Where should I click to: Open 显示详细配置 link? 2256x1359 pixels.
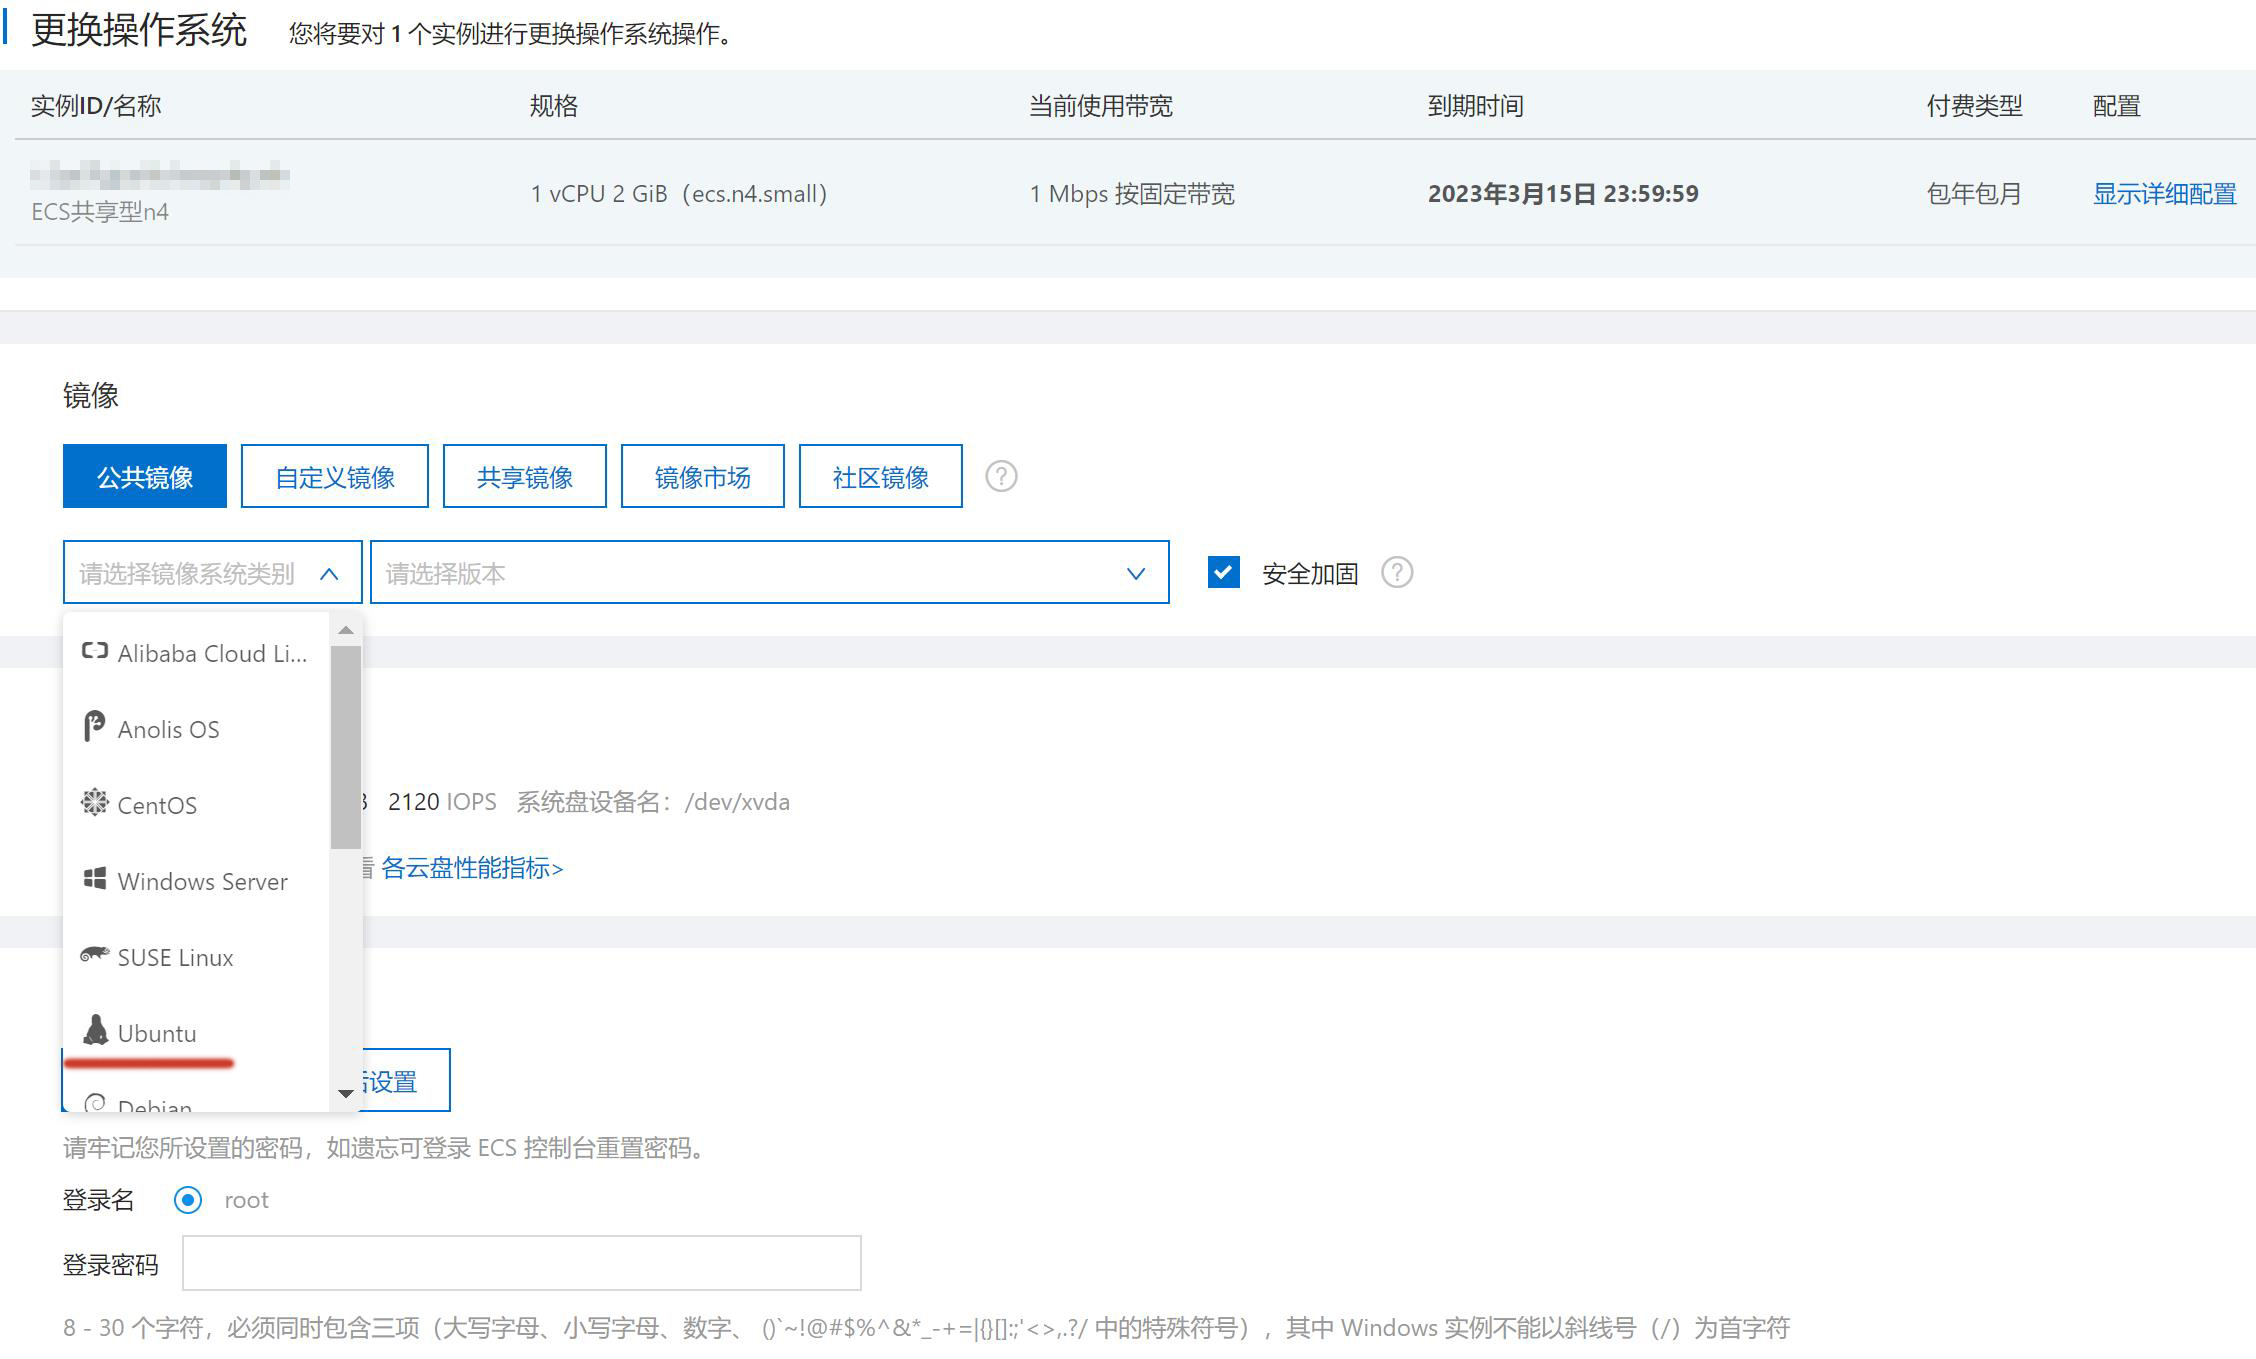[x=2165, y=194]
